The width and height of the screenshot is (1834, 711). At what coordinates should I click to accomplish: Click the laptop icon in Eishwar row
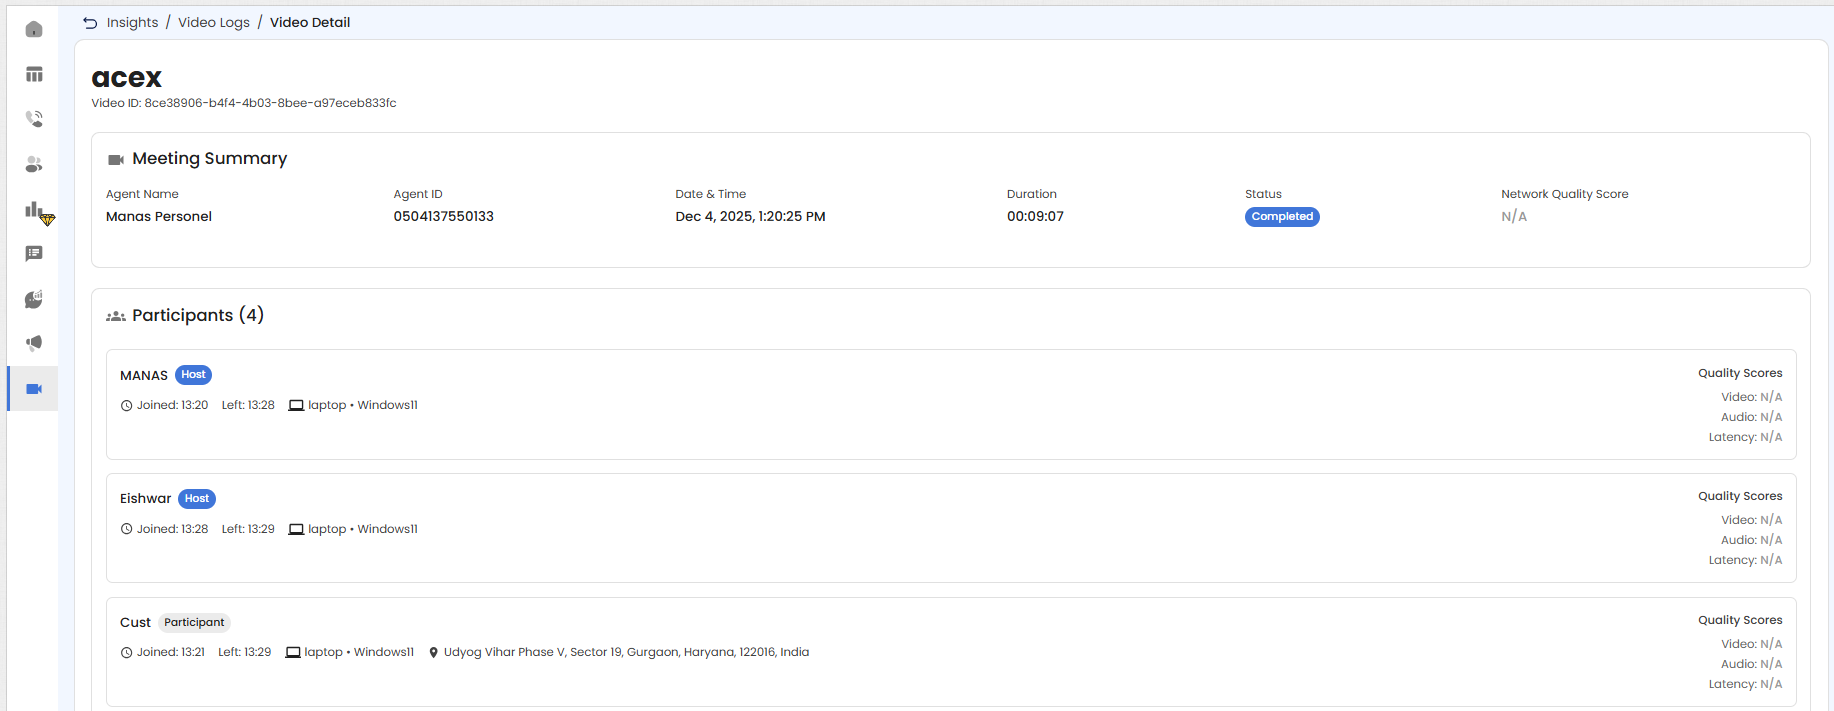[296, 529]
